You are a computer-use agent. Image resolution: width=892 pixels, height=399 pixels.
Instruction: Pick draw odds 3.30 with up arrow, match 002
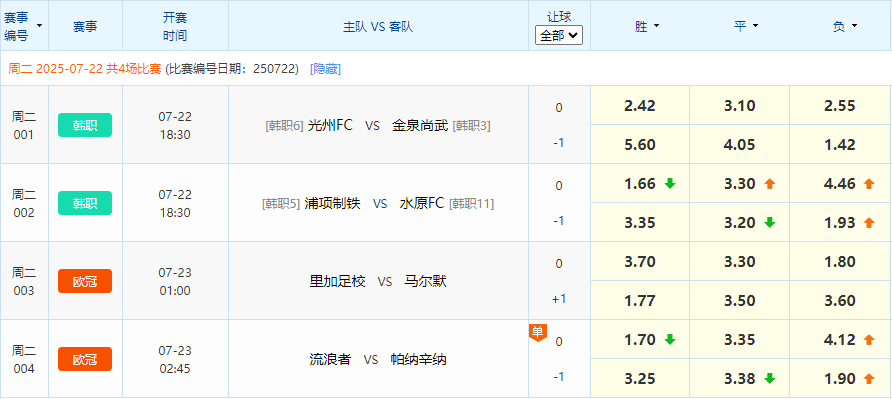click(x=740, y=183)
